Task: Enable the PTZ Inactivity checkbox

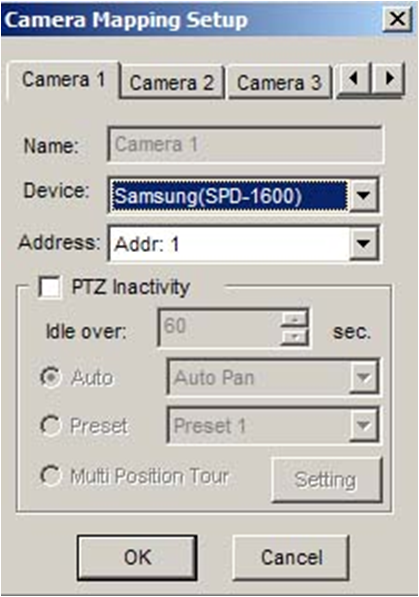Action: [50, 287]
